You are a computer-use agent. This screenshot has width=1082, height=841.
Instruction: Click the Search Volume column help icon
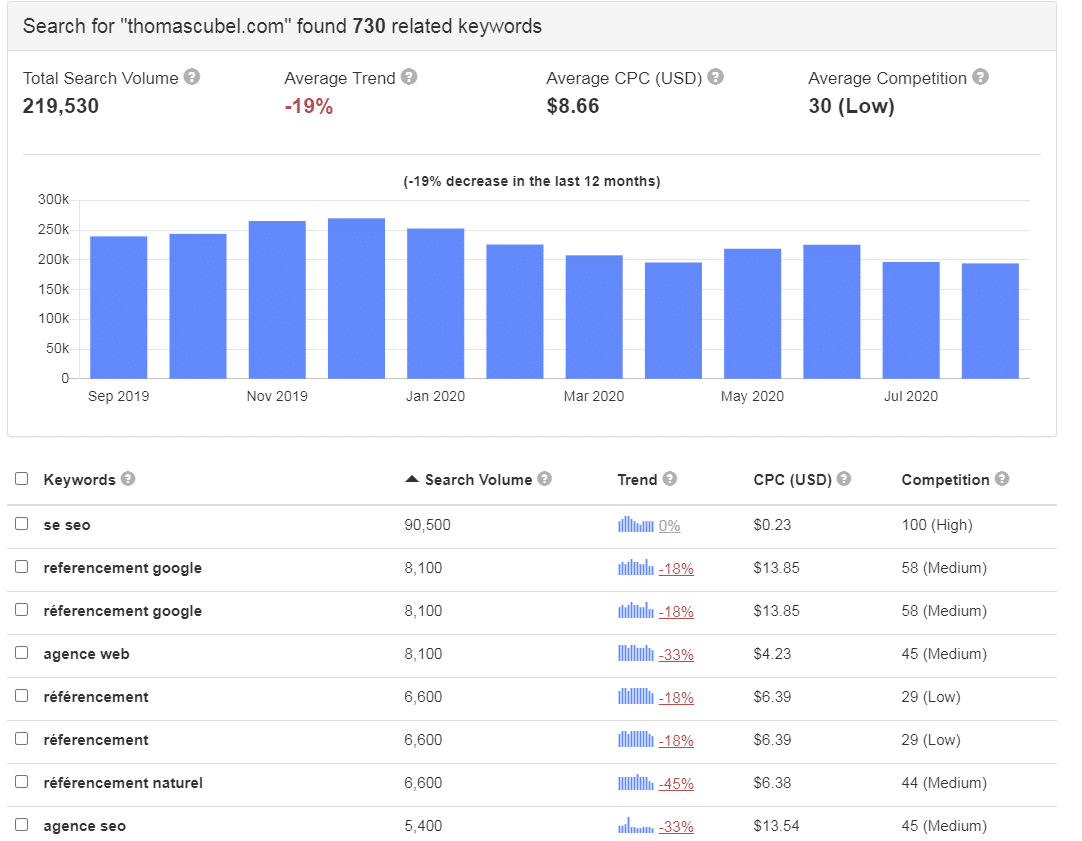click(x=545, y=479)
